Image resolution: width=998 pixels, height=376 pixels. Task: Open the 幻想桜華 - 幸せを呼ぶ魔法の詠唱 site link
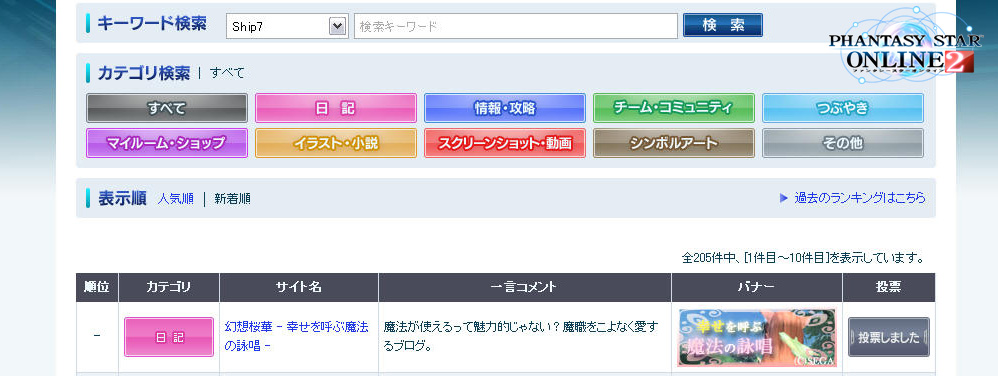(297, 337)
